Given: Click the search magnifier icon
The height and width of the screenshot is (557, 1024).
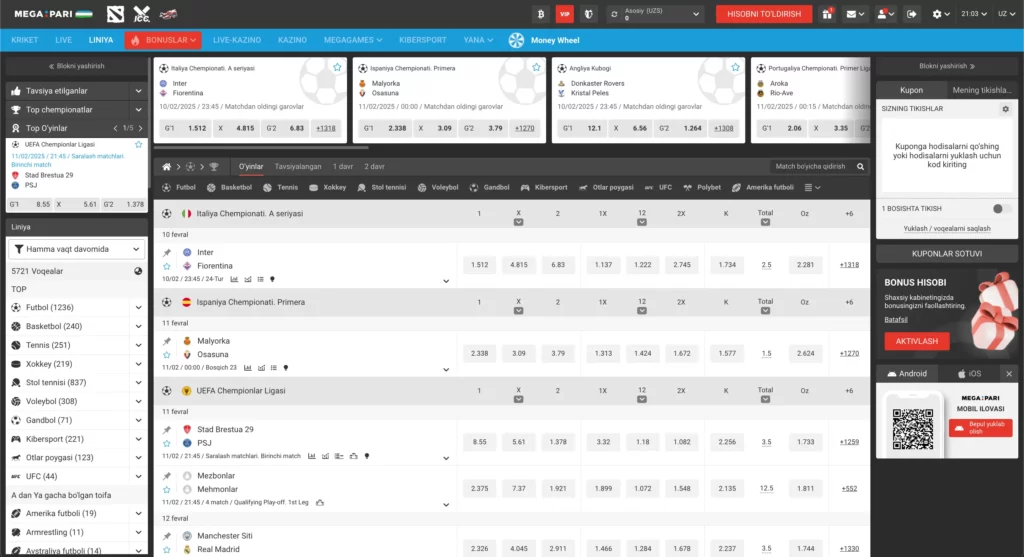Looking at the screenshot, I should point(860,167).
